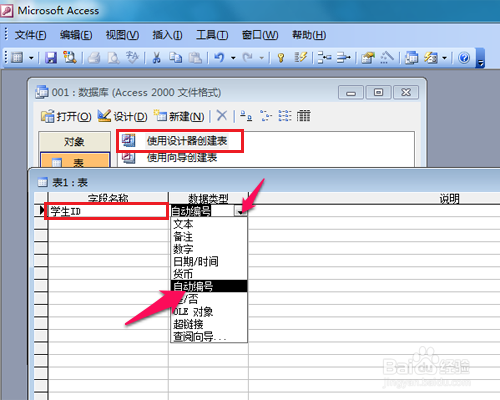Click 设计(D) in the database window
Image resolution: width=500 pixels, height=400 pixels.
pyautogui.click(x=122, y=116)
